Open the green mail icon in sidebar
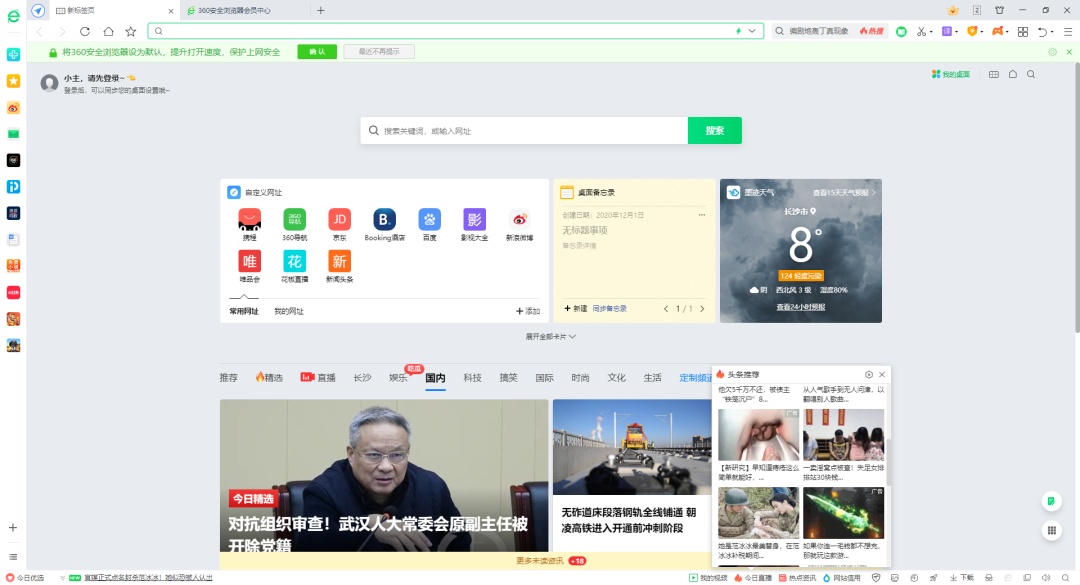 point(13,134)
